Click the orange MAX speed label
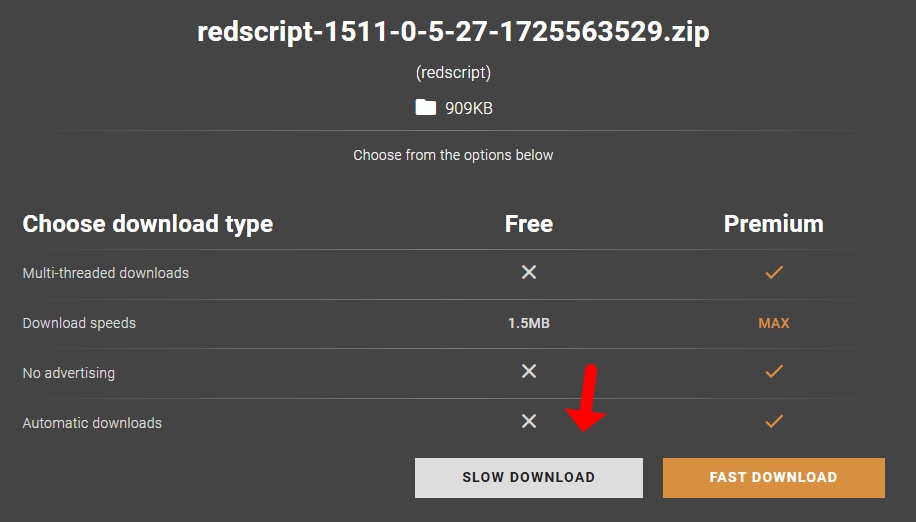Image resolution: width=916 pixels, height=522 pixels. pos(773,323)
